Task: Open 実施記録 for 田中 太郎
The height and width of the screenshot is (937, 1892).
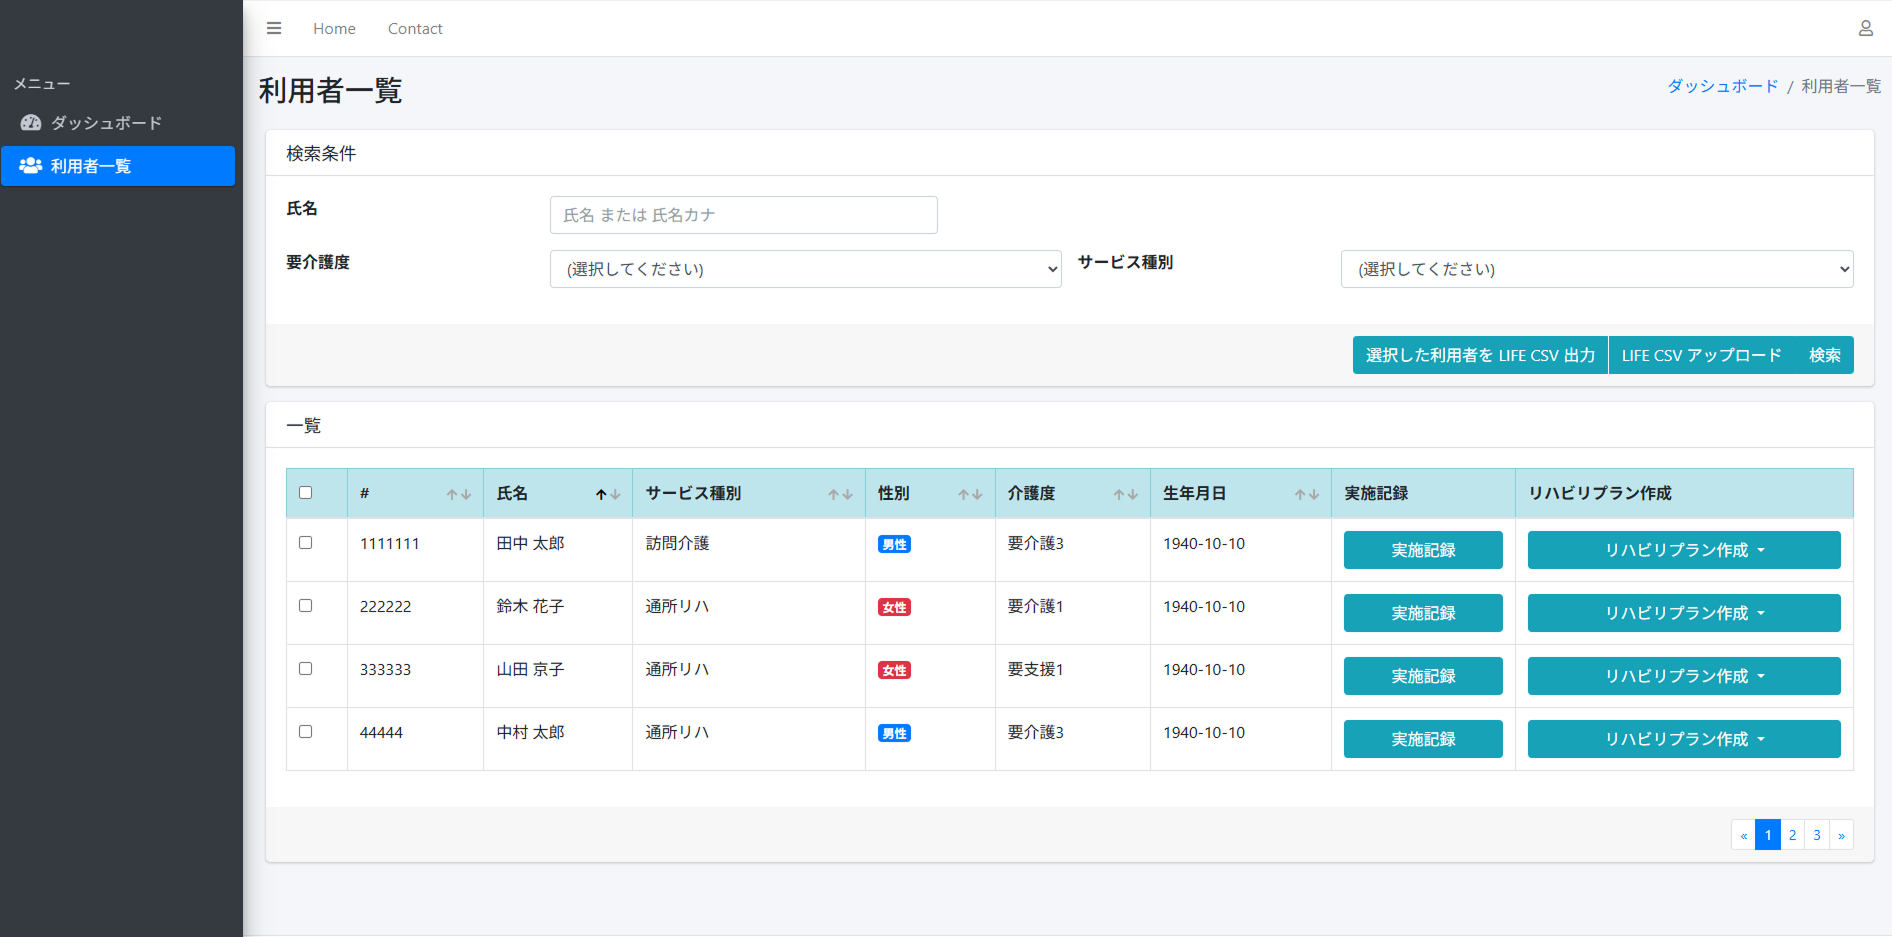Action: pos(1423,550)
